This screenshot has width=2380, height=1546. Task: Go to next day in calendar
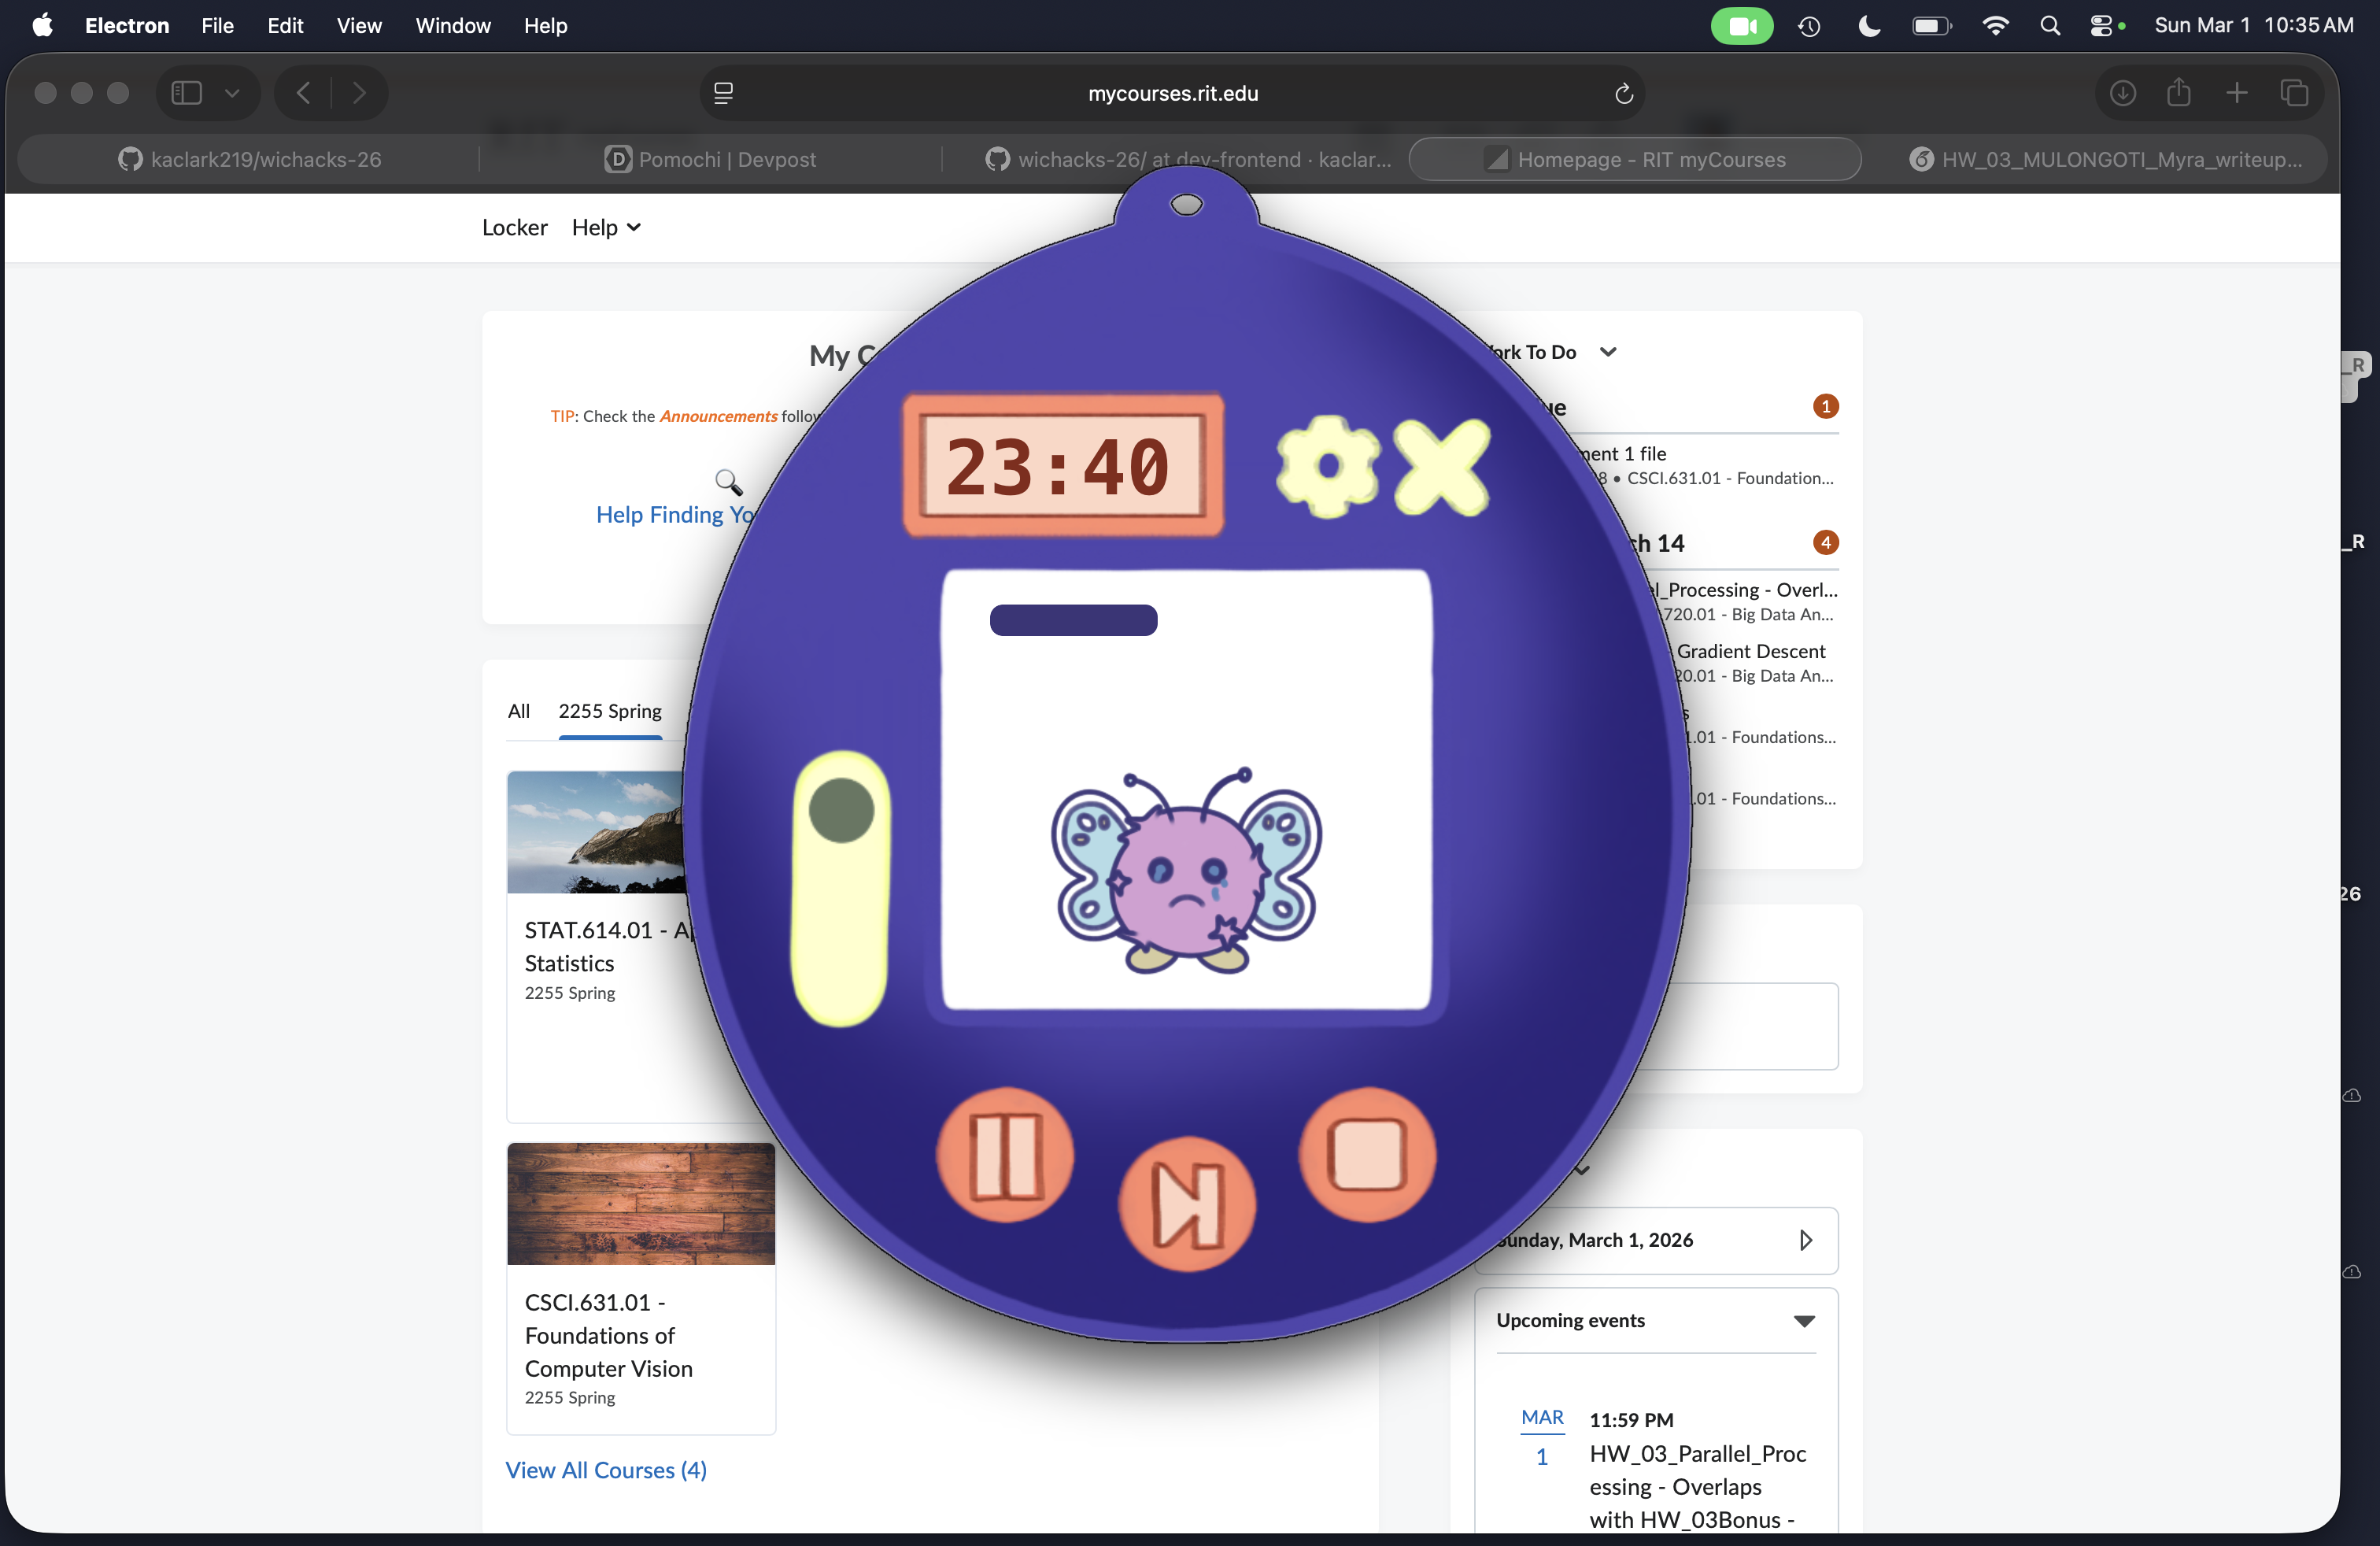1805,1240
